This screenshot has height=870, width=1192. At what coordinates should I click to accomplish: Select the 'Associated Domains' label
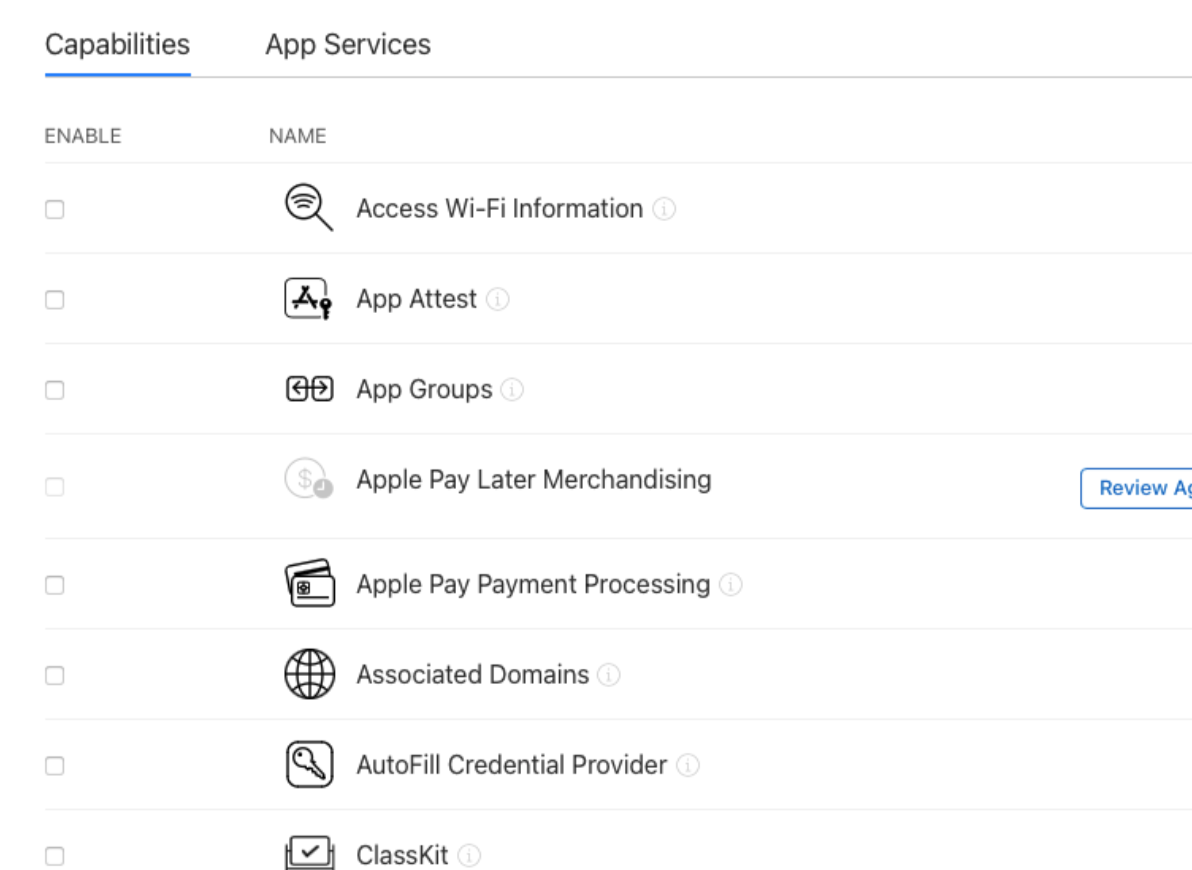pos(473,675)
